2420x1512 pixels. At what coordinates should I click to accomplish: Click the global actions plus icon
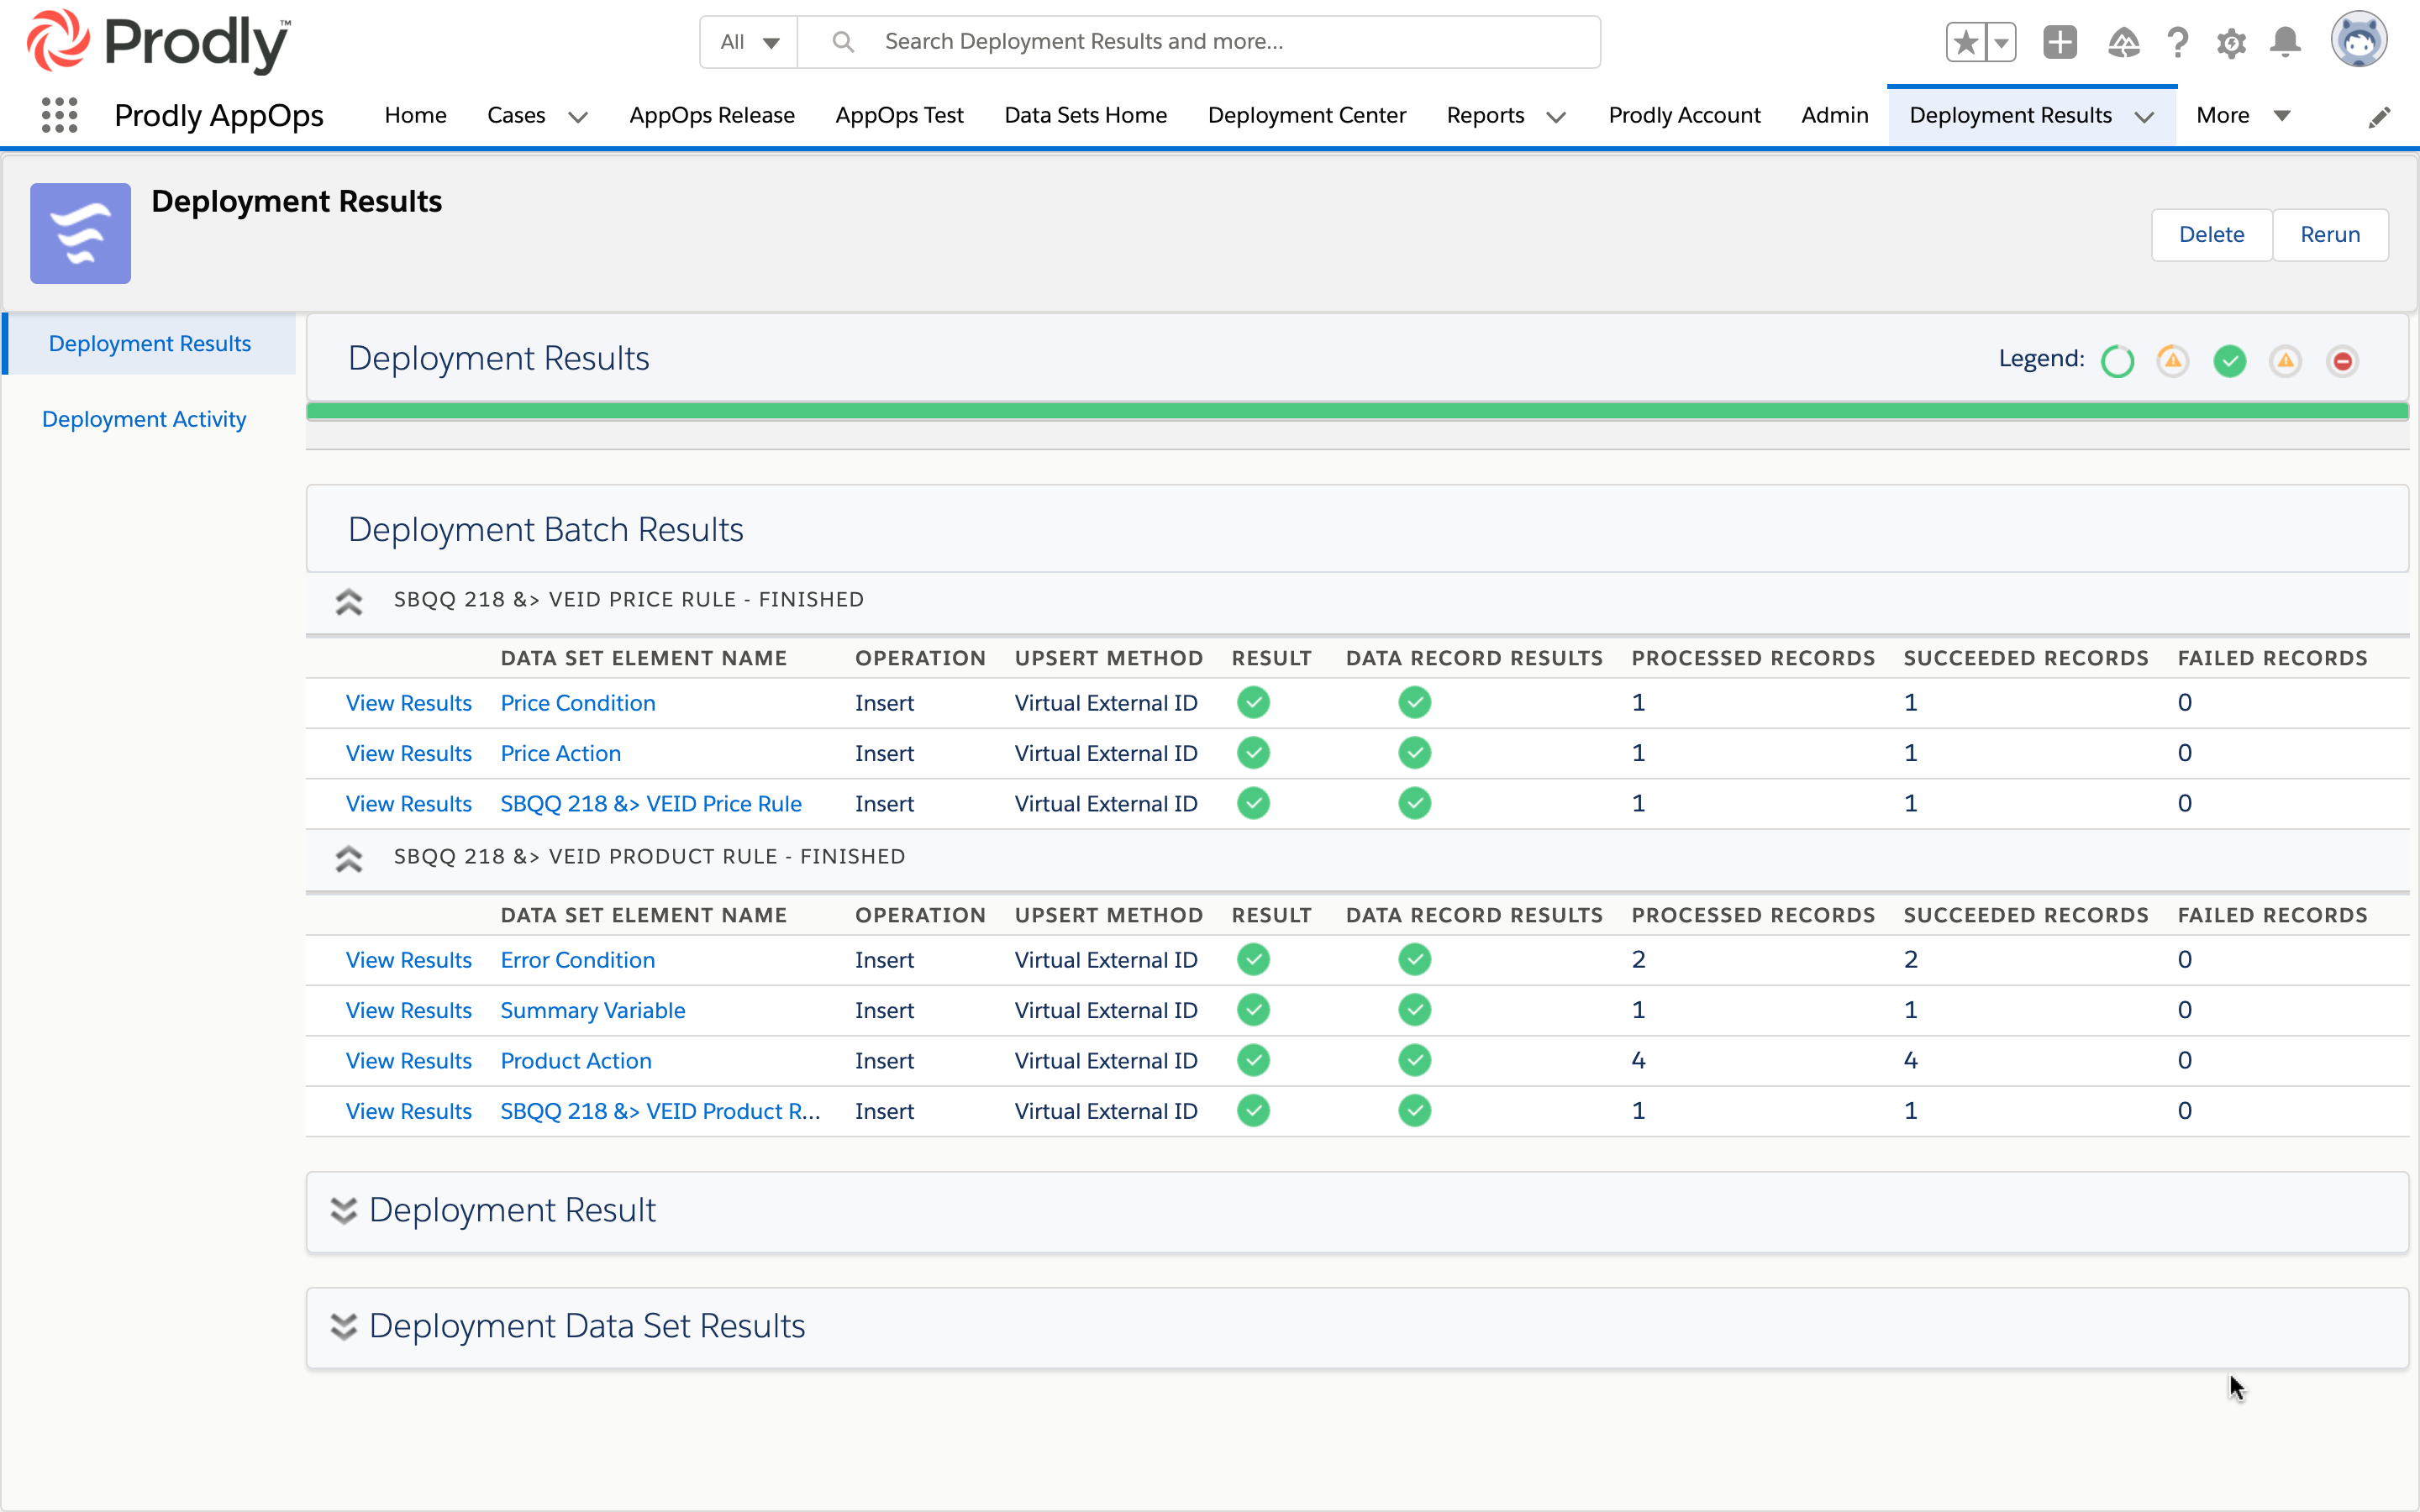coord(2061,42)
